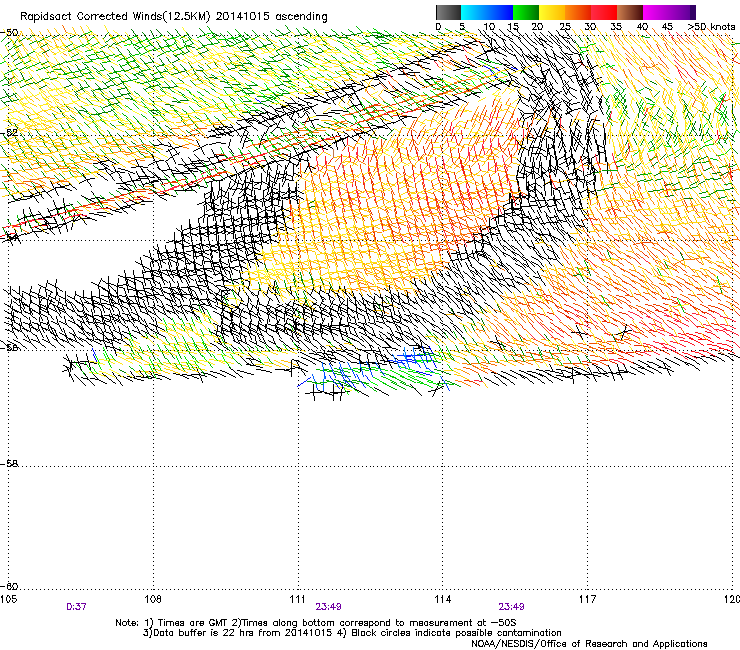Click the purple swath time '0:37'

76,607
